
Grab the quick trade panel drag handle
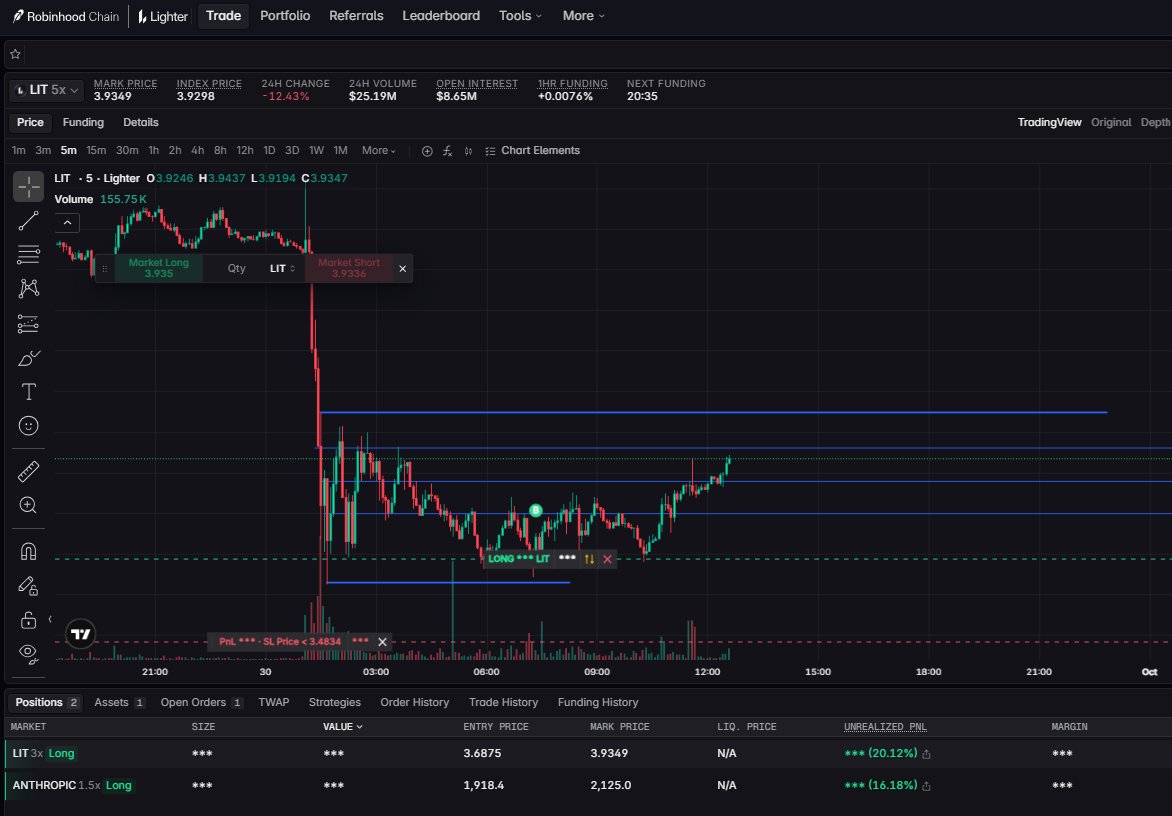pos(105,269)
